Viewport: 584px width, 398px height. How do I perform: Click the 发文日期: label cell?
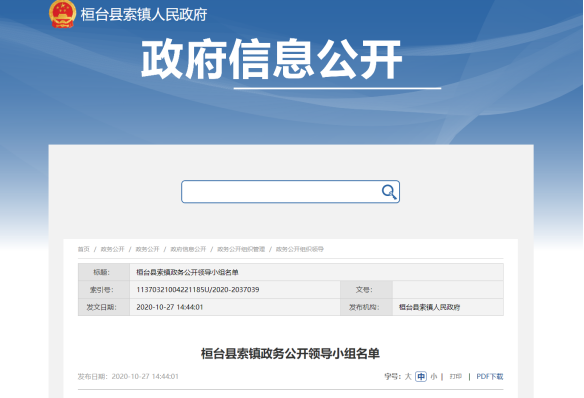[104, 307]
